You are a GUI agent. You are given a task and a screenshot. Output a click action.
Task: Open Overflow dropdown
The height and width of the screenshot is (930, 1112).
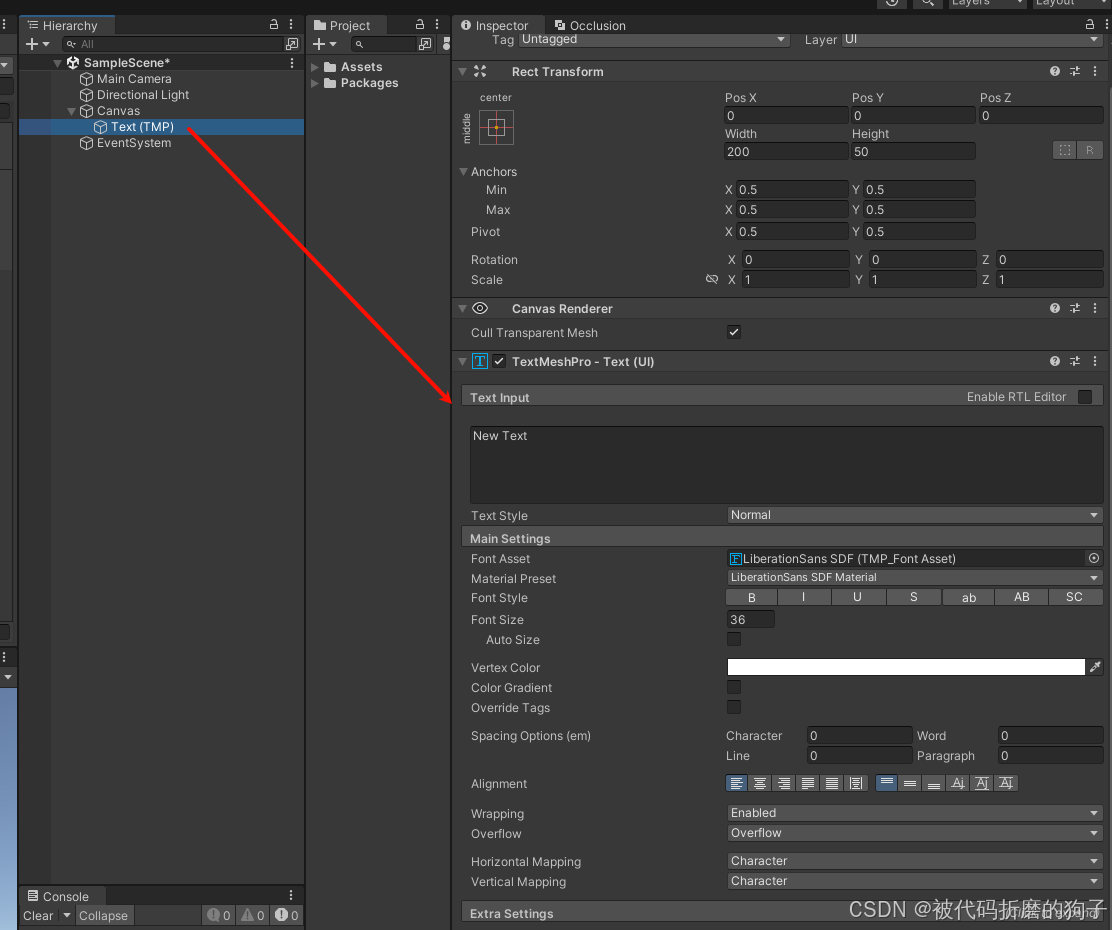pos(915,833)
